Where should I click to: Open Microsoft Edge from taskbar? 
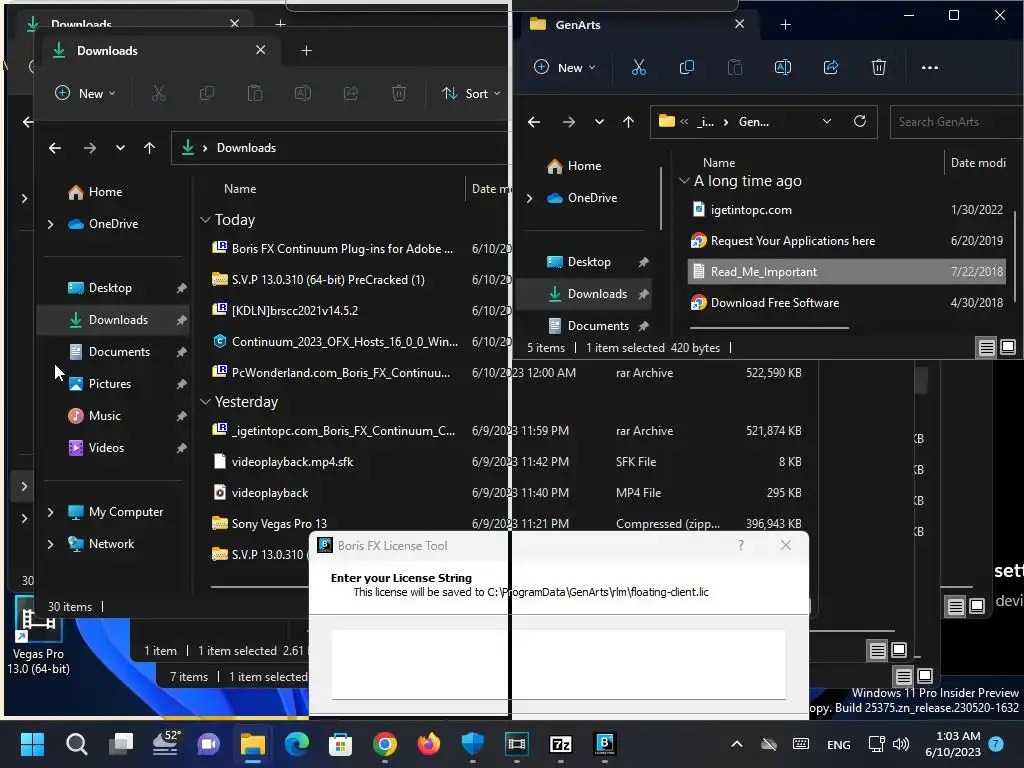(296, 744)
